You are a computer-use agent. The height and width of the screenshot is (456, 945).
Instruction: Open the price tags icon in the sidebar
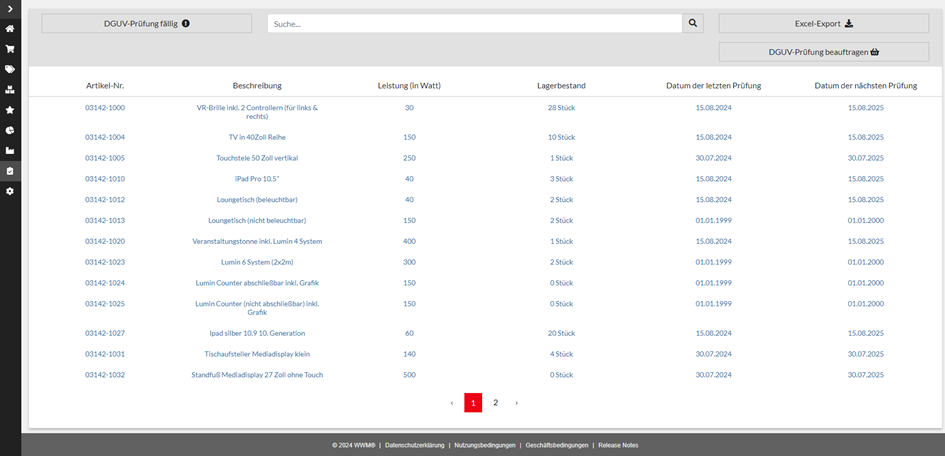click(x=10, y=69)
